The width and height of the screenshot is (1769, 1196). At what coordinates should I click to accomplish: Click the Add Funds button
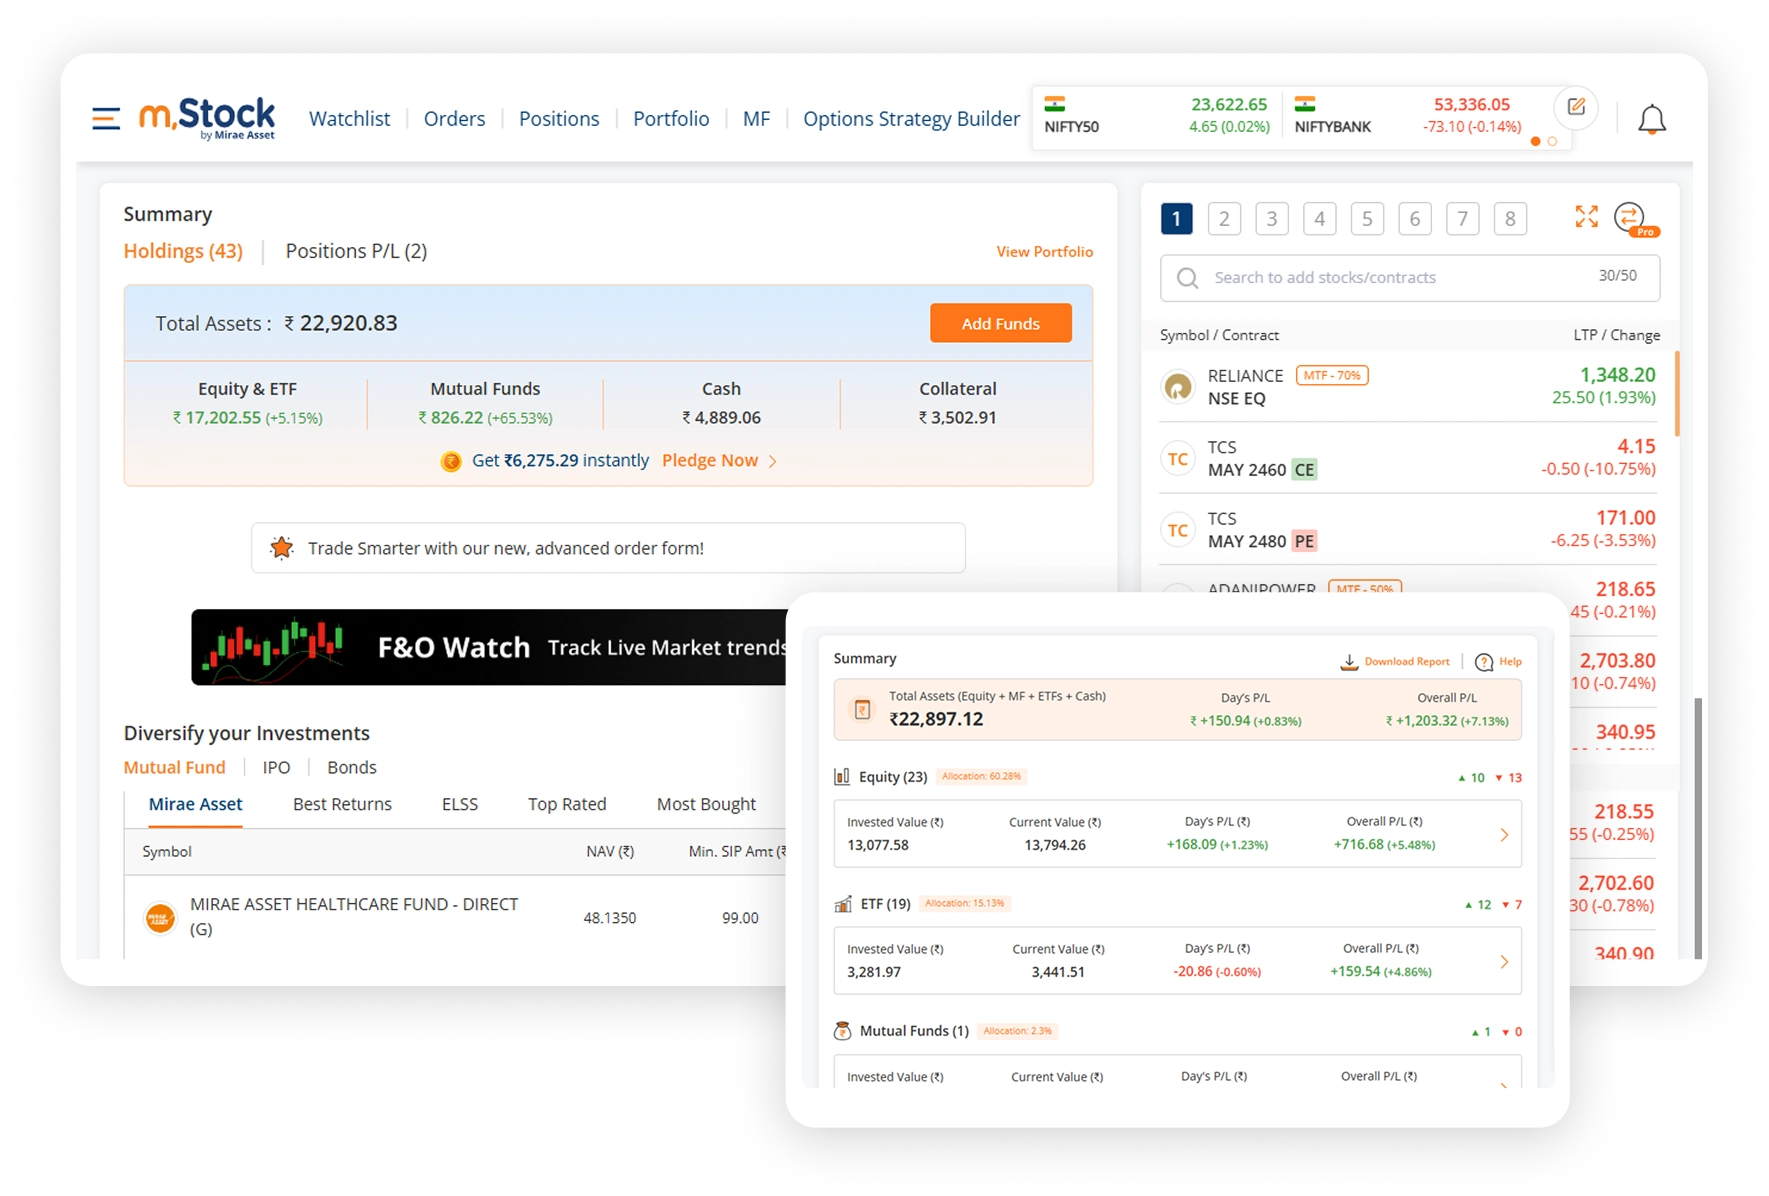point(1000,323)
